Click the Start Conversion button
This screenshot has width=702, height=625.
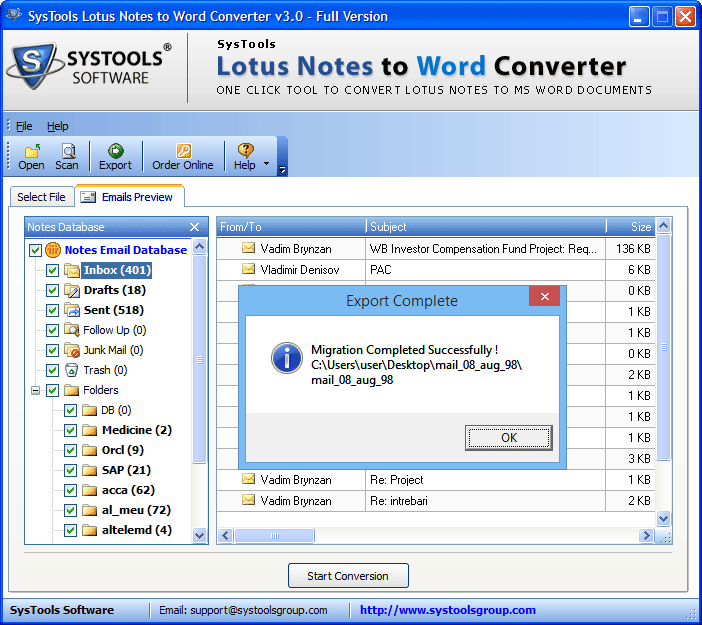pos(348,576)
